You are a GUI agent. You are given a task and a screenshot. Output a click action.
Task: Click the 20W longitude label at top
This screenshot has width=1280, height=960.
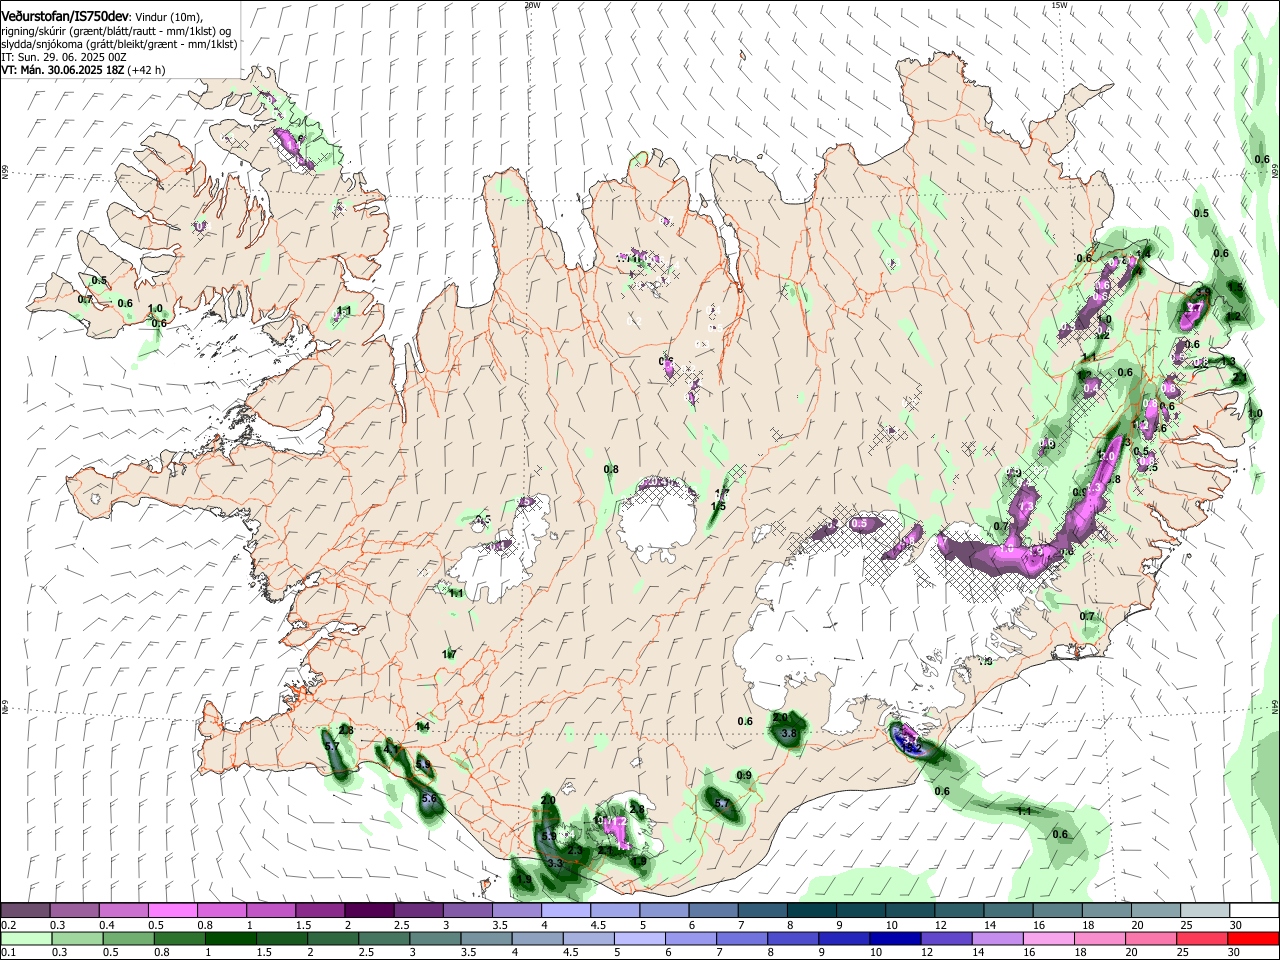pyautogui.click(x=532, y=4)
